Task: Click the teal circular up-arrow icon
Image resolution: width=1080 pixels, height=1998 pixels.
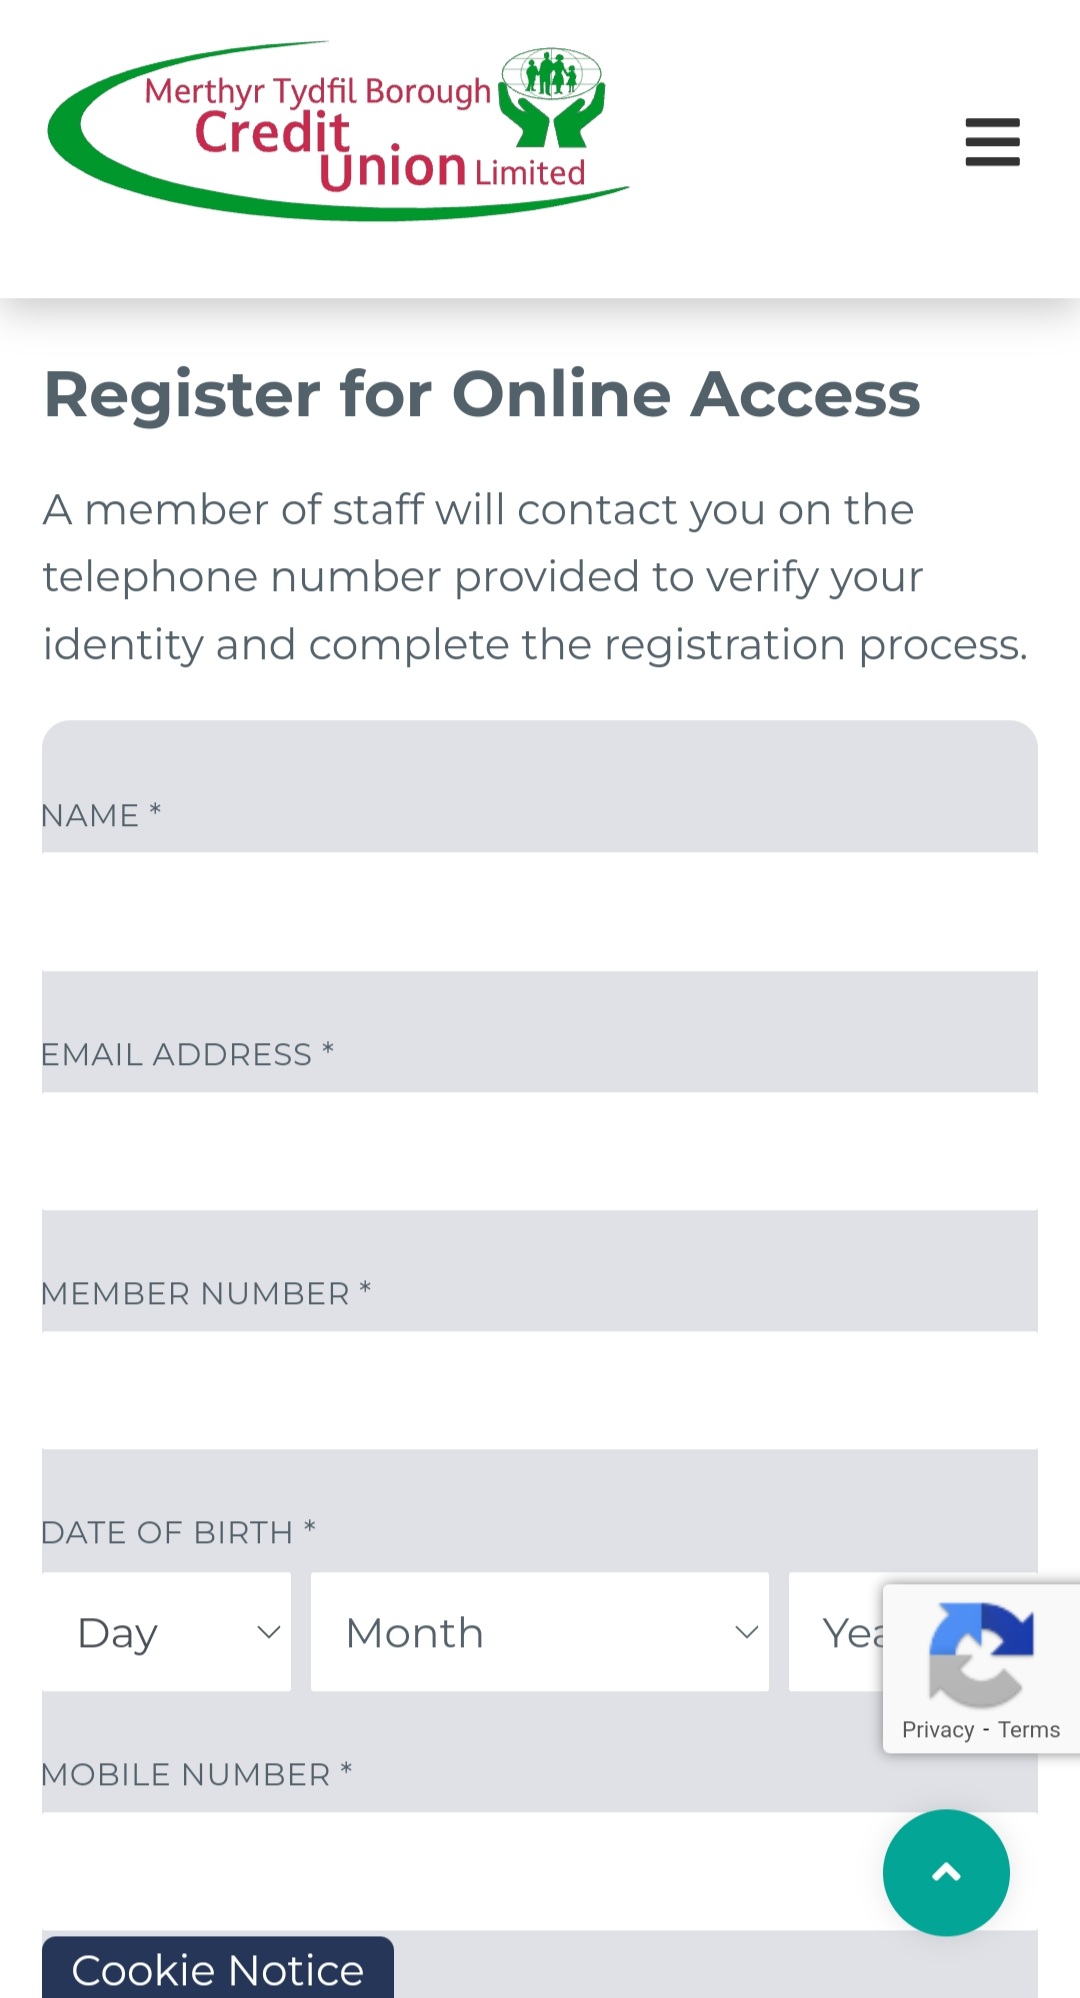Action: 945,1873
